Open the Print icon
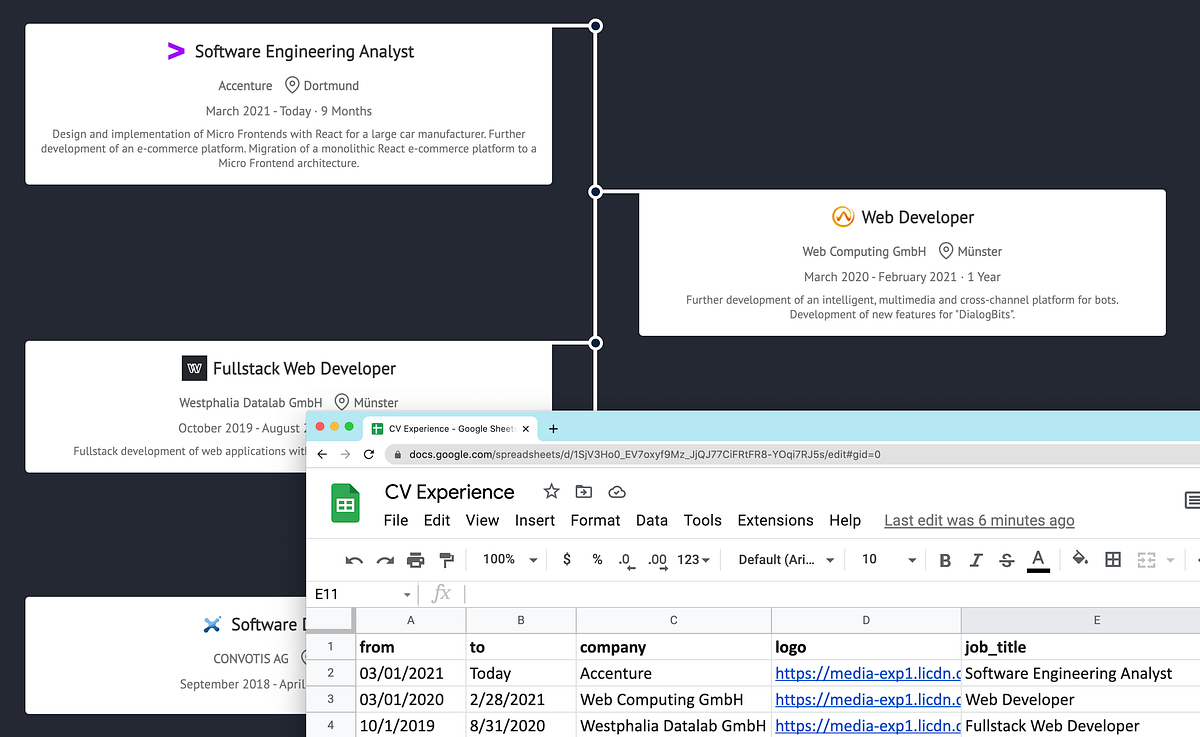 click(415, 560)
